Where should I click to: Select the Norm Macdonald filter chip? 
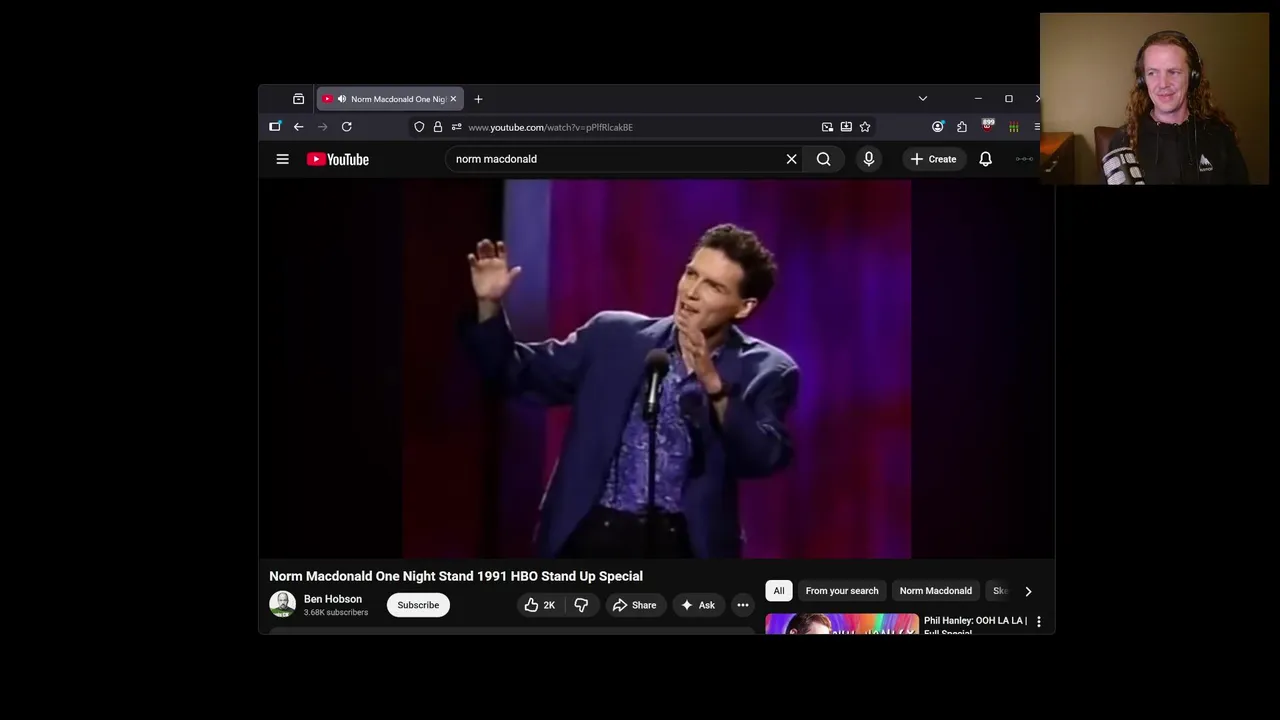click(935, 591)
